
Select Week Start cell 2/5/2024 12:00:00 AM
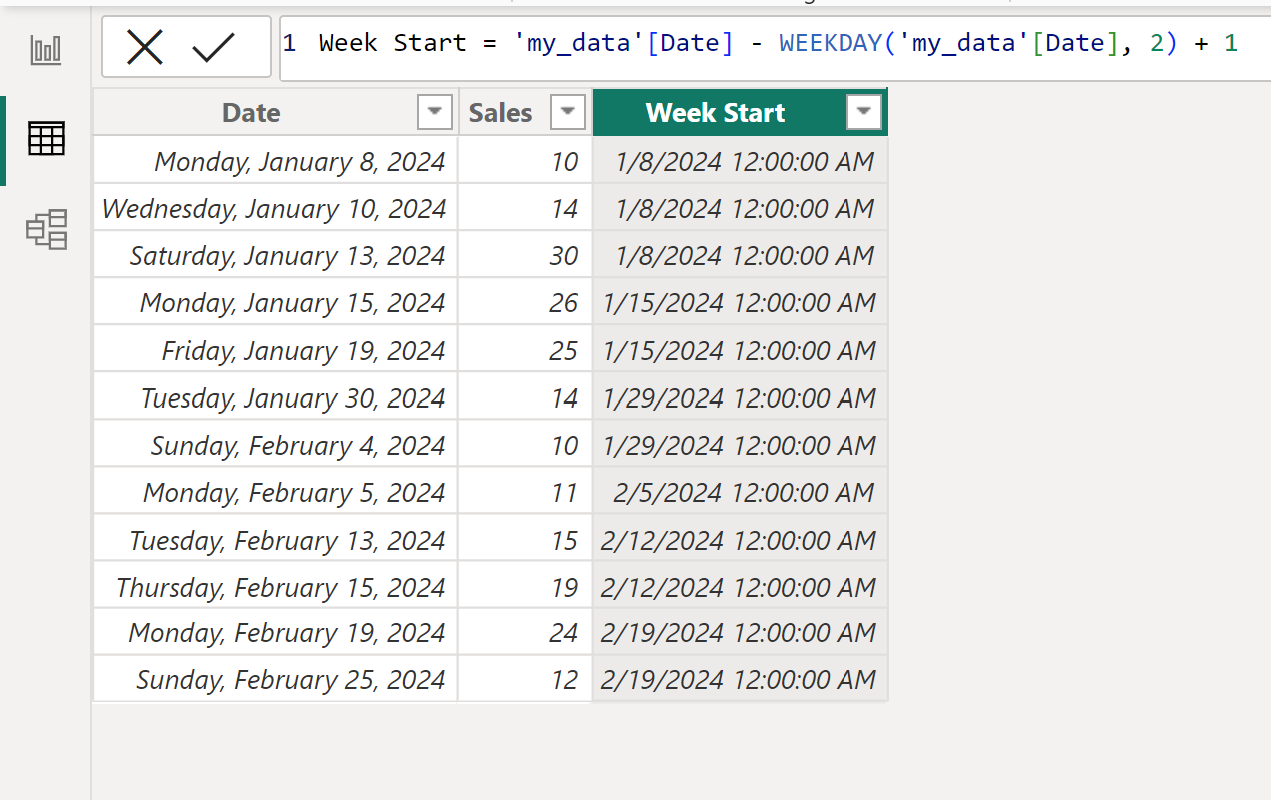point(739,492)
